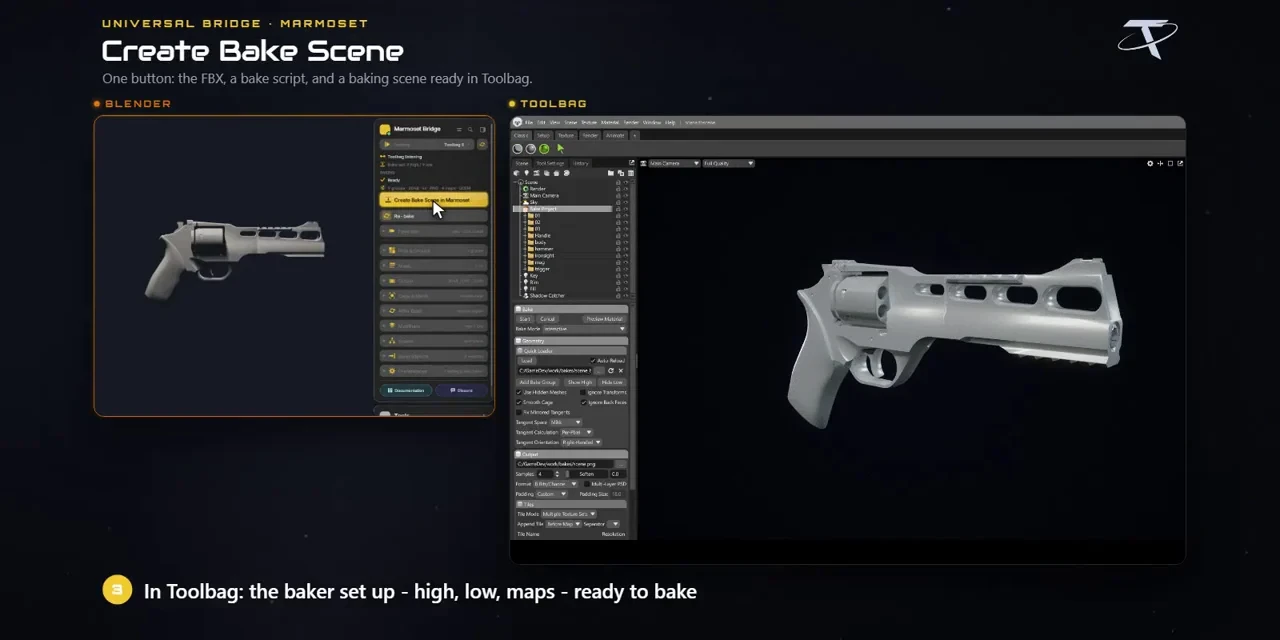Toggle Ignore Transforms checkbox
This screenshot has height=640, width=1280.
point(583,392)
